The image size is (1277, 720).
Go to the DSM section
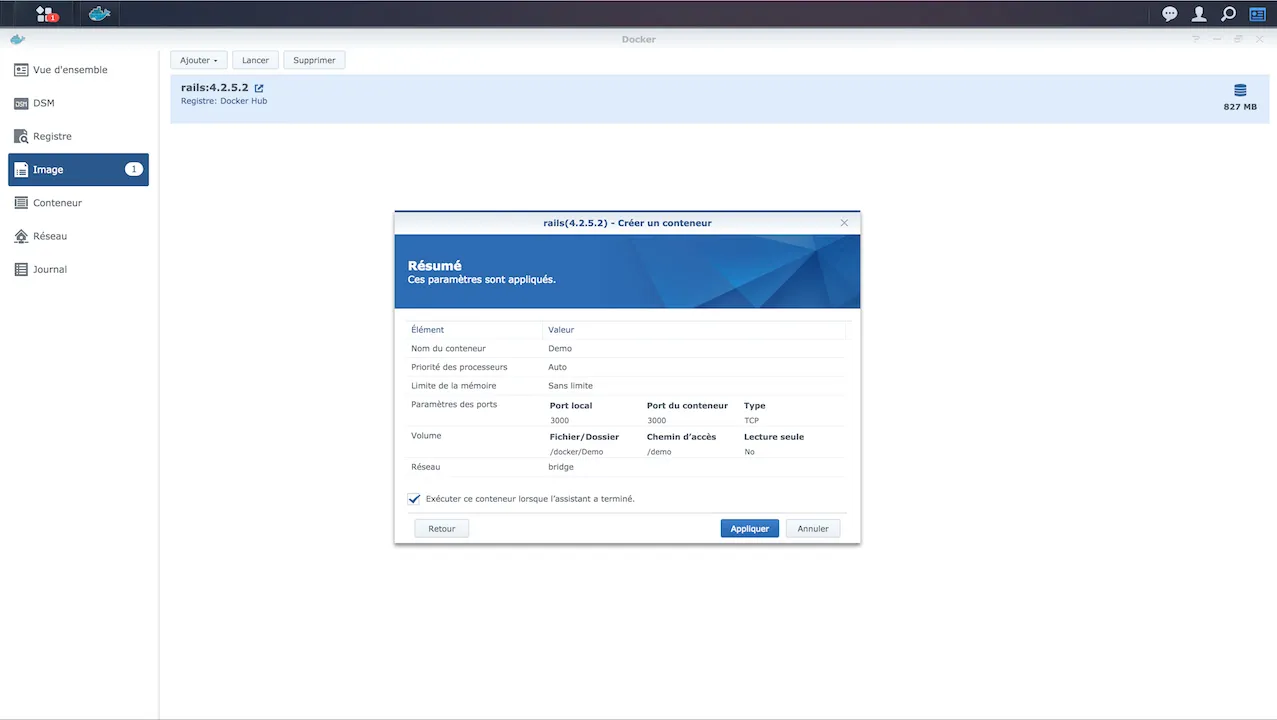click(x=78, y=103)
